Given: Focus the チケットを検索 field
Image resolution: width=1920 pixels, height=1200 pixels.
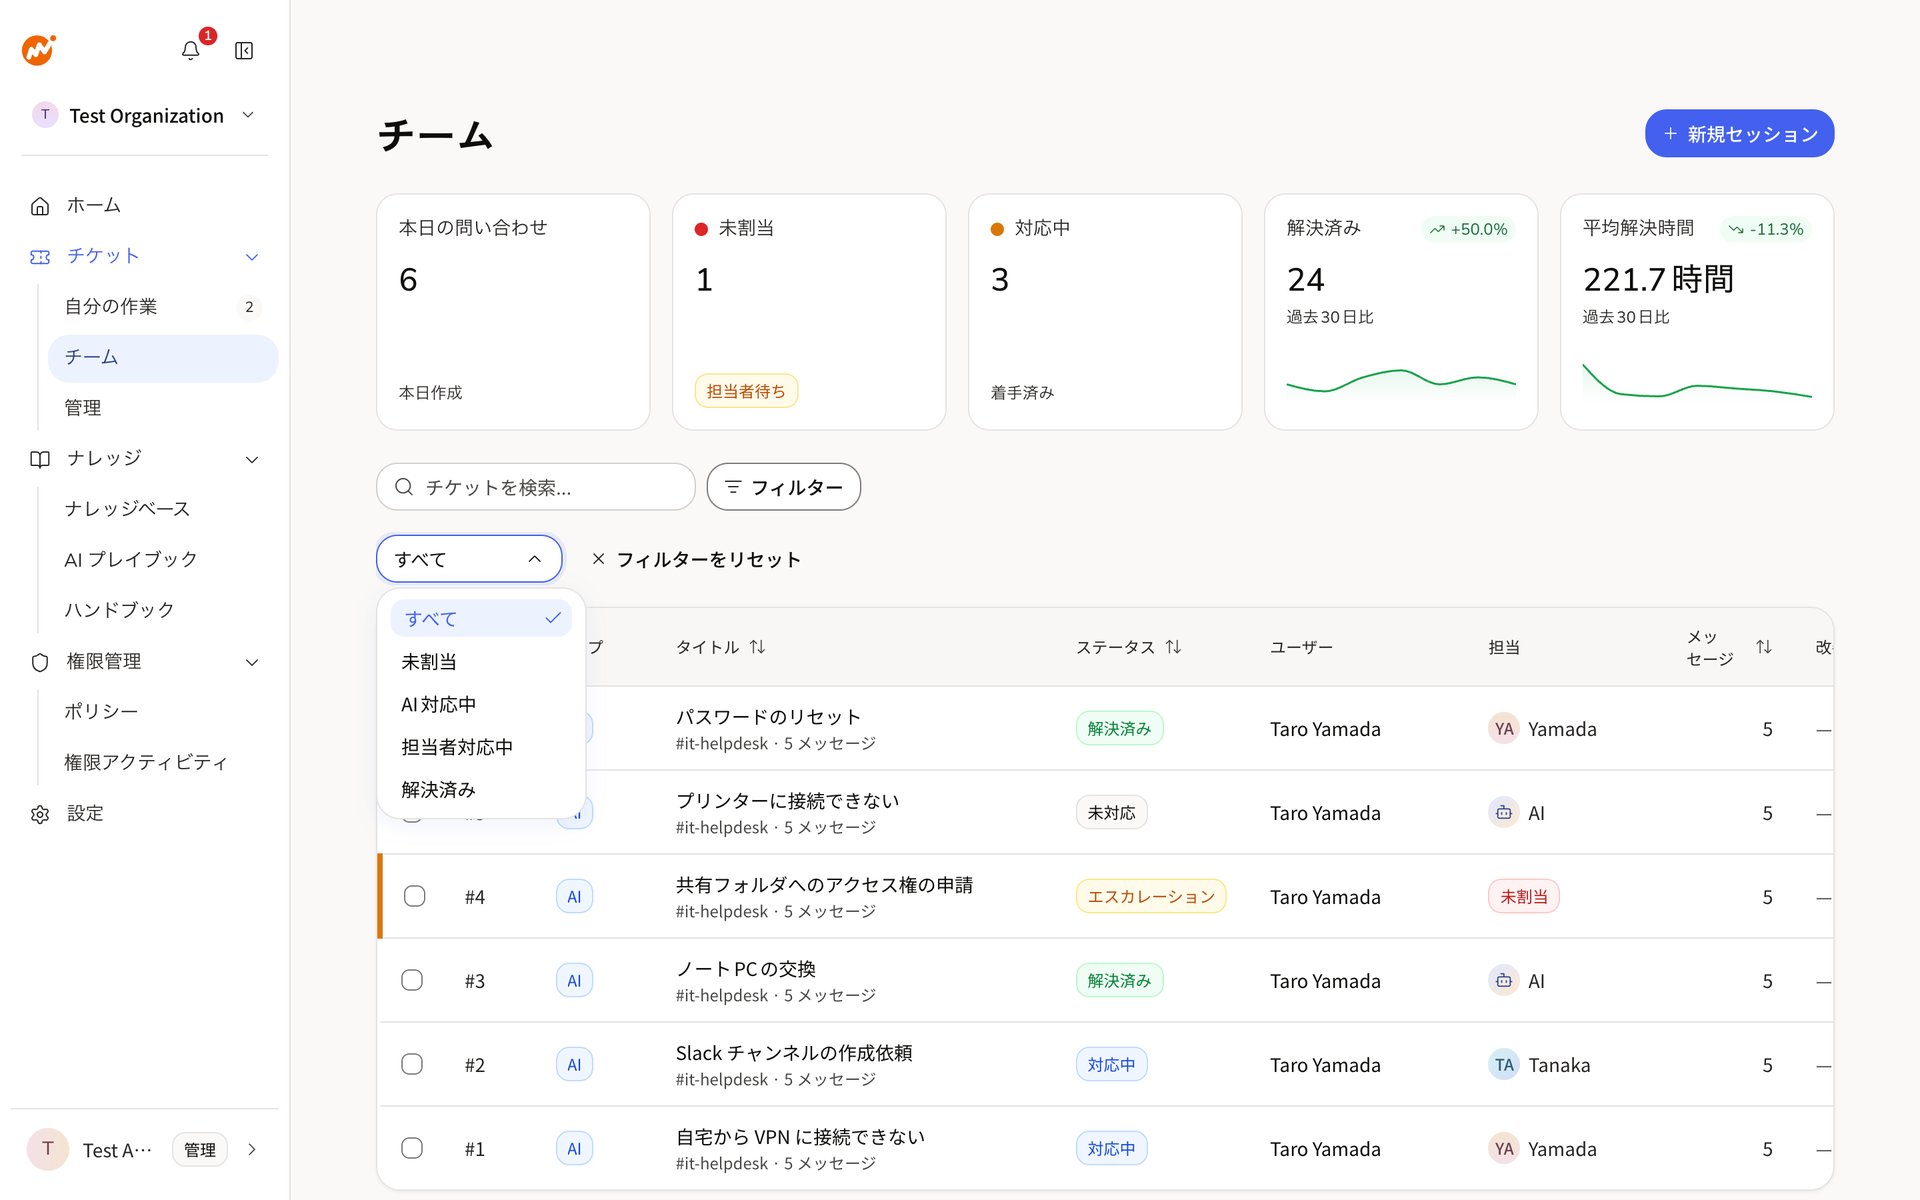Looking at the screenshot, I should [x=535, y=487].
